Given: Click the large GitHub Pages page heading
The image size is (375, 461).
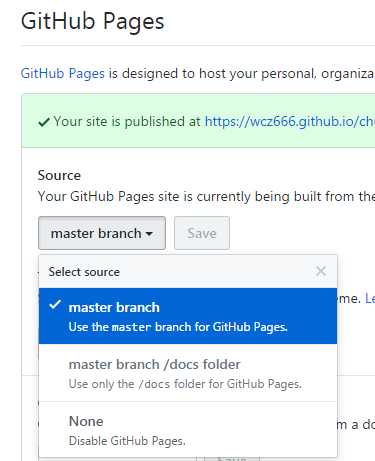Looking at the screenshot, I should pos(93,21).
